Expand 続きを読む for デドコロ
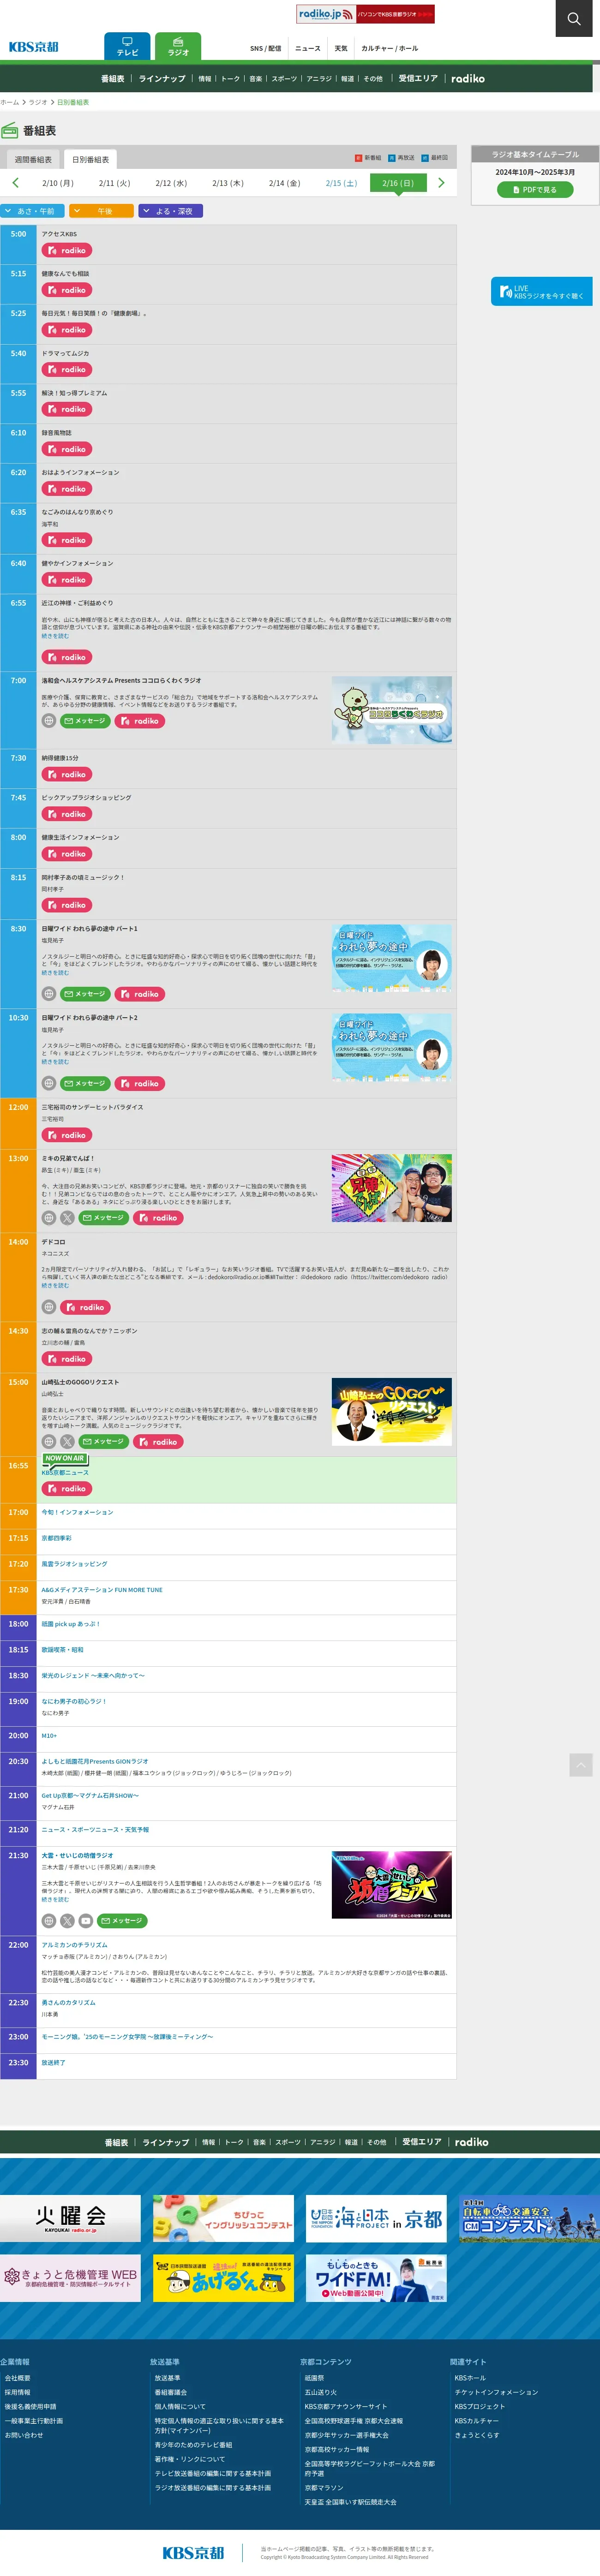Screen dimensions: 600x2576 55,1286
